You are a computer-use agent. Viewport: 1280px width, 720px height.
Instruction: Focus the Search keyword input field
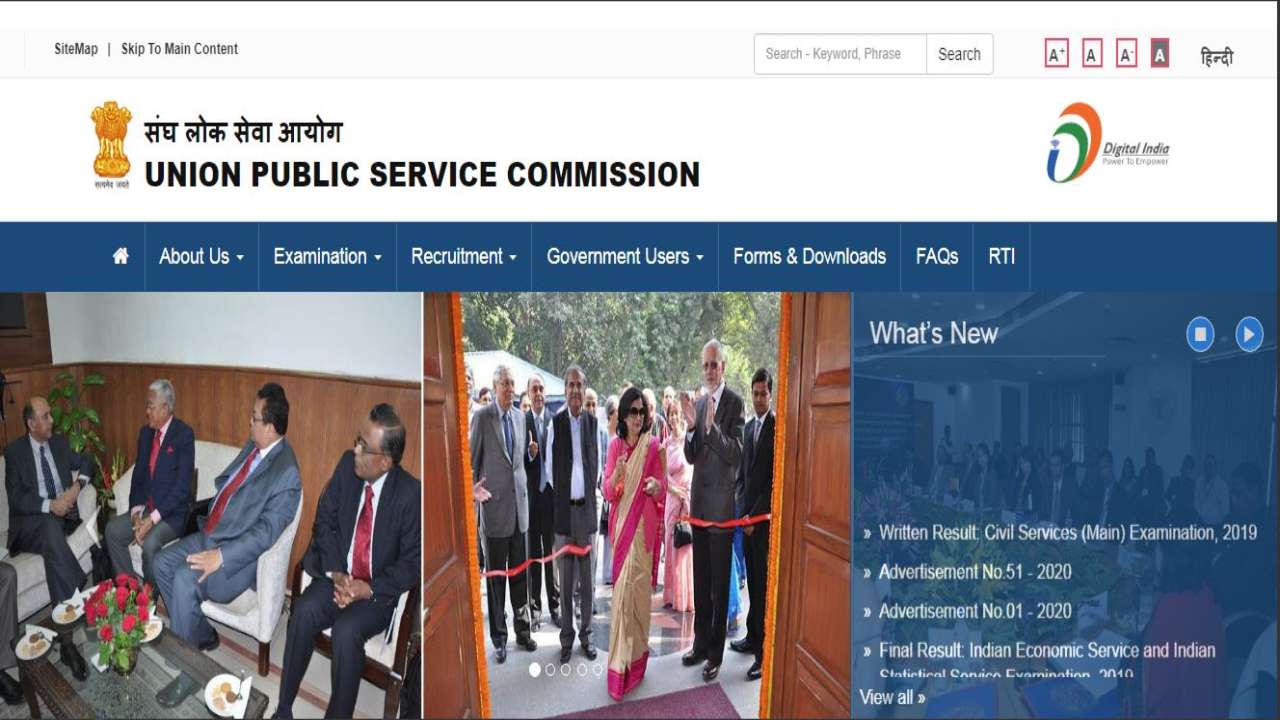point(840,54)
